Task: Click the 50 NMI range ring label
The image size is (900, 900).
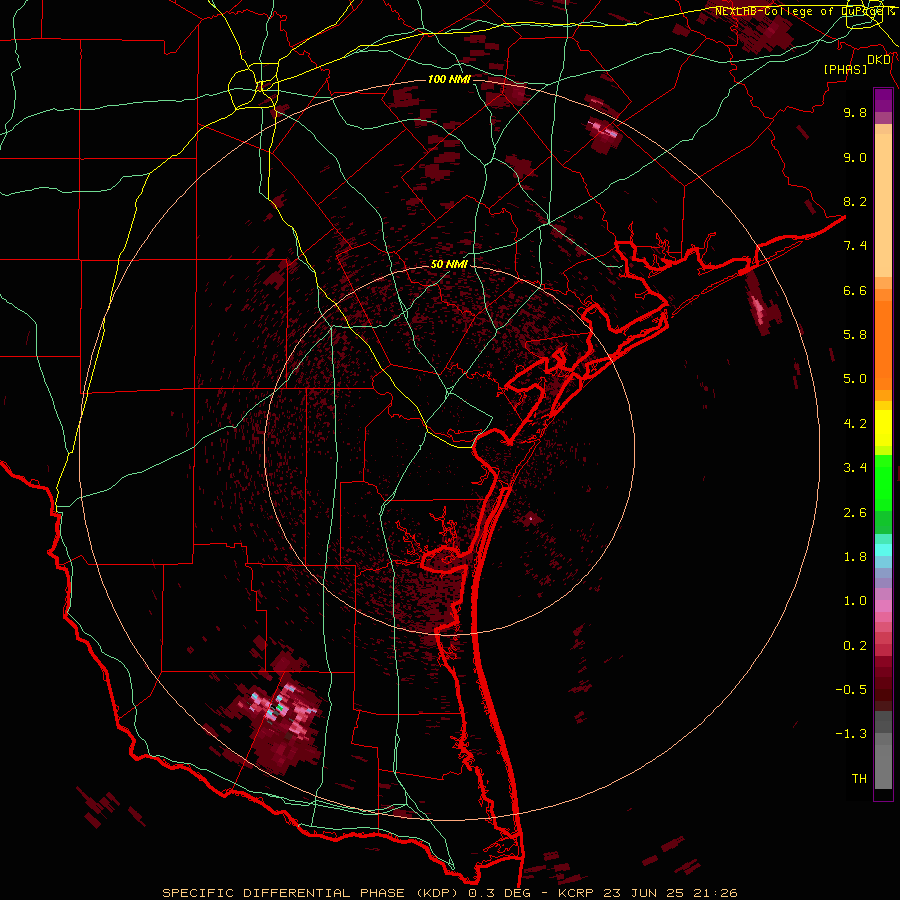Action: click(x=449, y=264)
